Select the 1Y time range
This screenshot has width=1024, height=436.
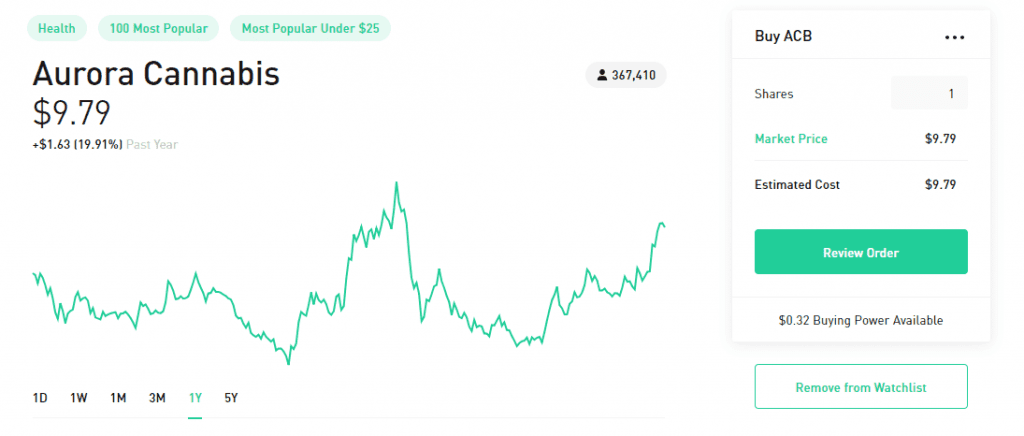[195, 397]
